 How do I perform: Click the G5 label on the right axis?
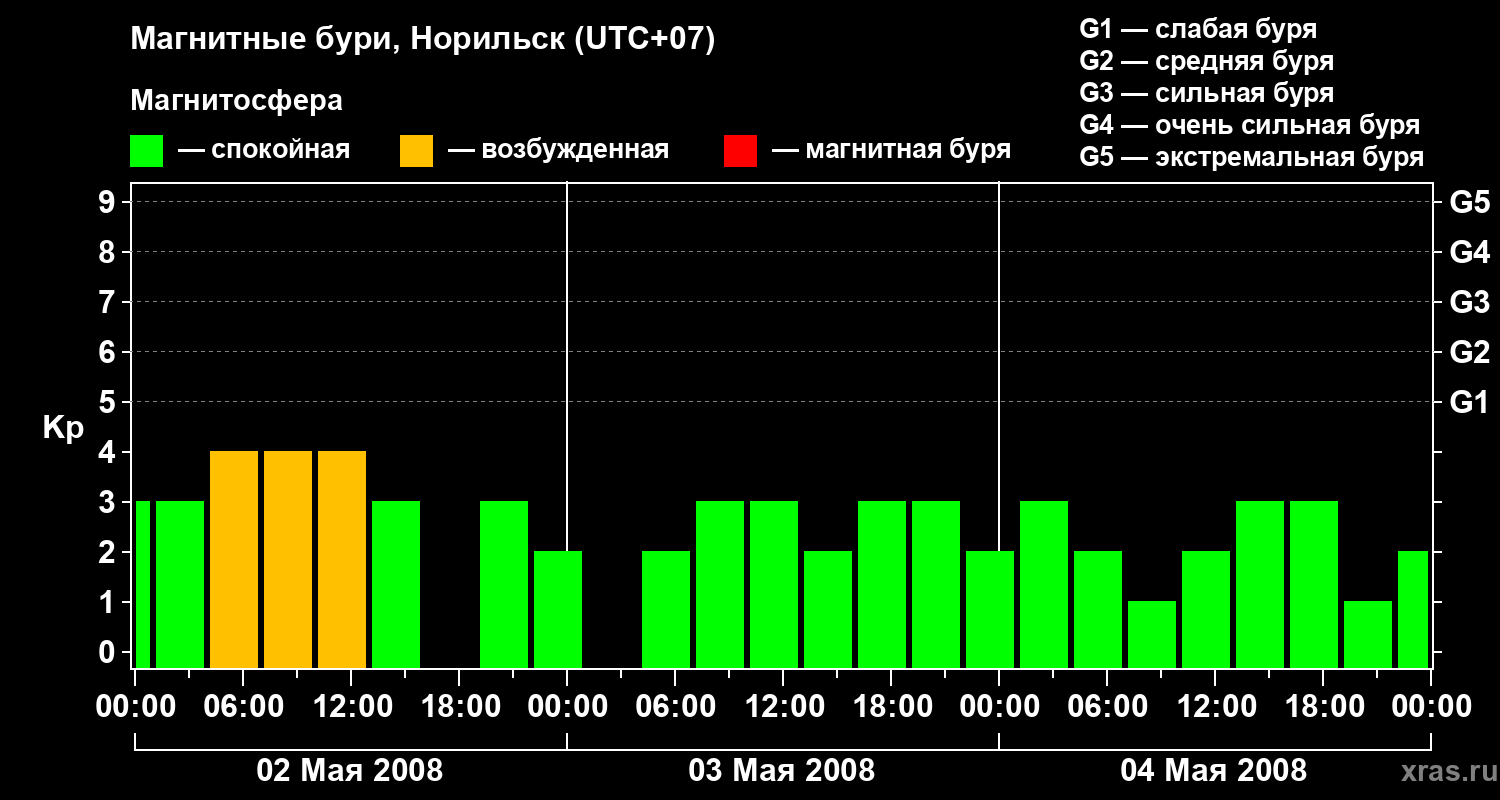(1469, 202)
